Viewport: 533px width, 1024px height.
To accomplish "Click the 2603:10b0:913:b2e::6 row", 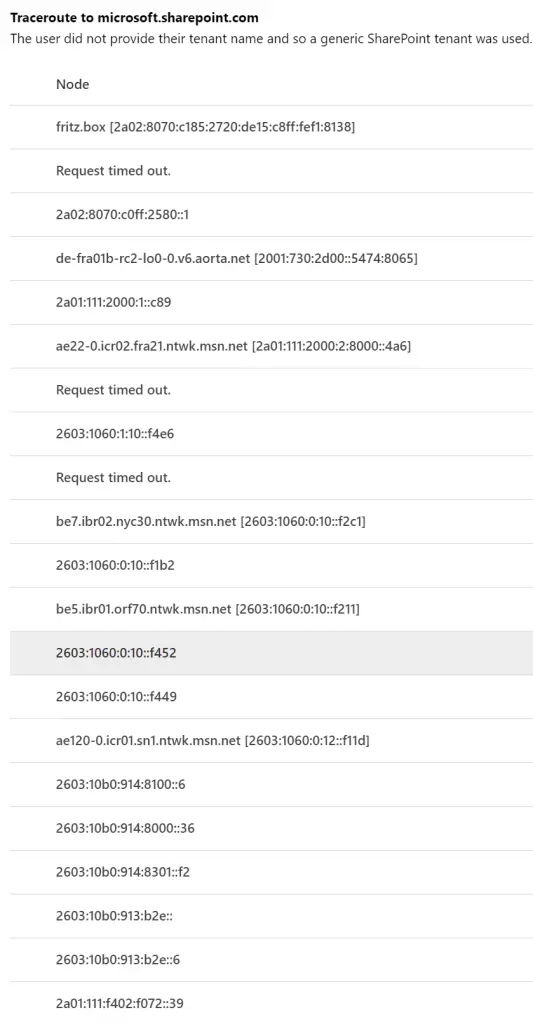I will 271,960.
